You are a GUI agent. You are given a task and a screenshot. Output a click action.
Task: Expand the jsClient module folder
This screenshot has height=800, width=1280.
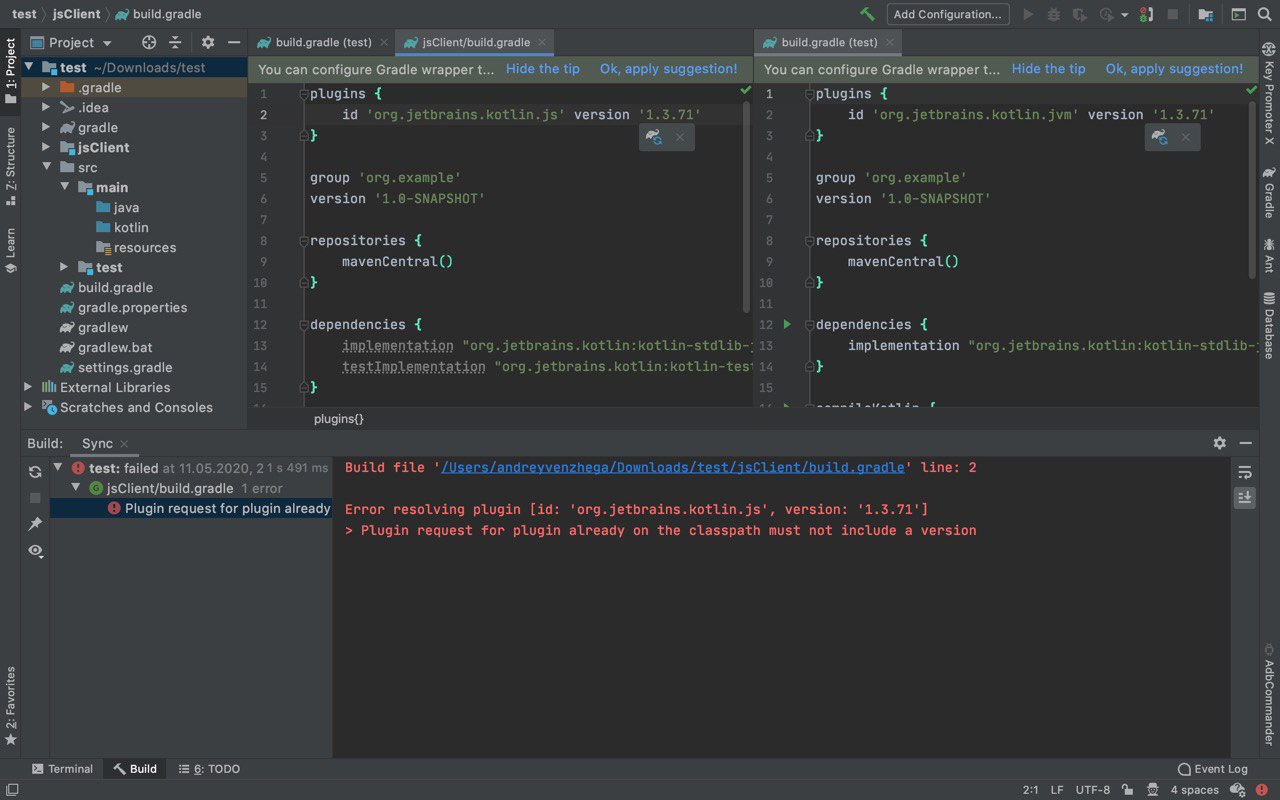tap(46, 147)
